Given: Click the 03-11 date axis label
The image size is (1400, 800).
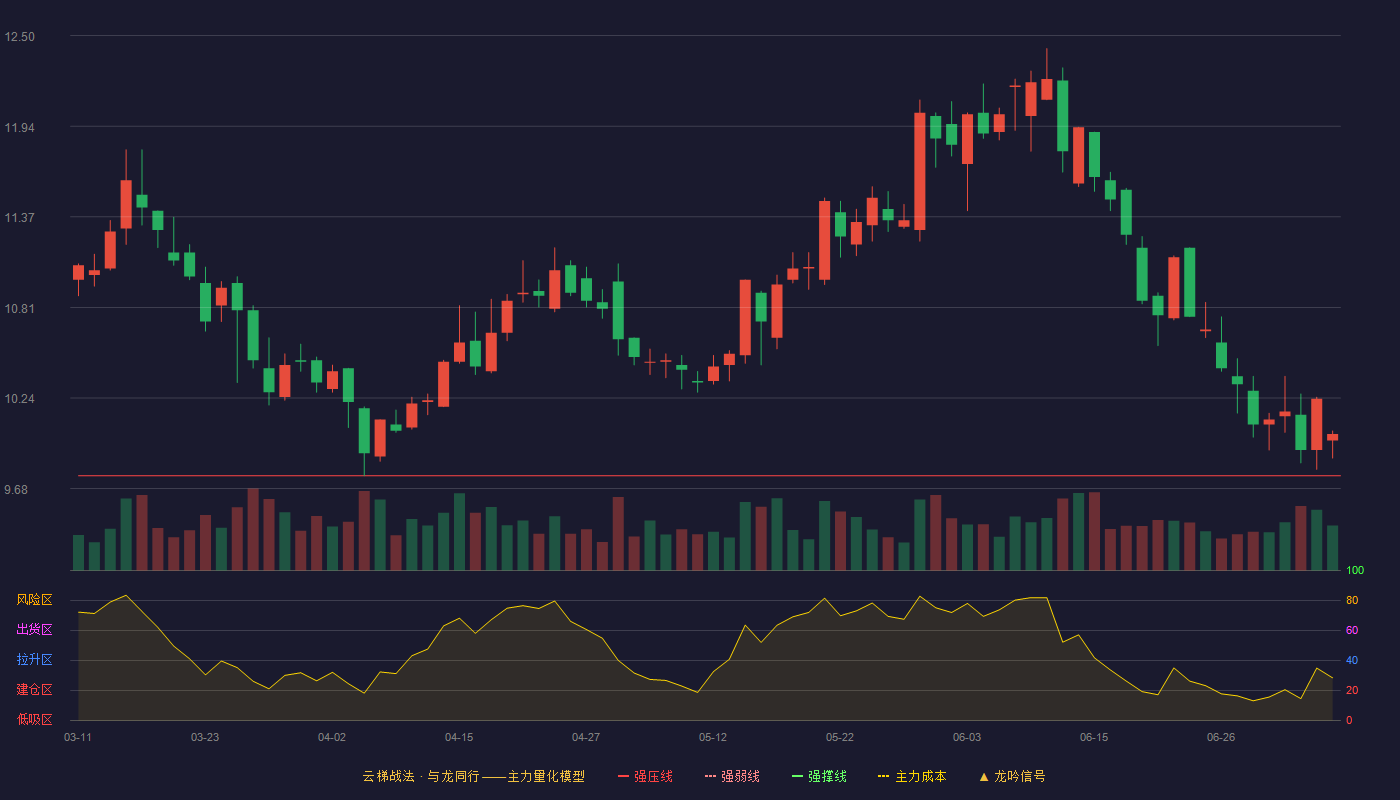Looking at the screenshot, I should tap(78, 737).
